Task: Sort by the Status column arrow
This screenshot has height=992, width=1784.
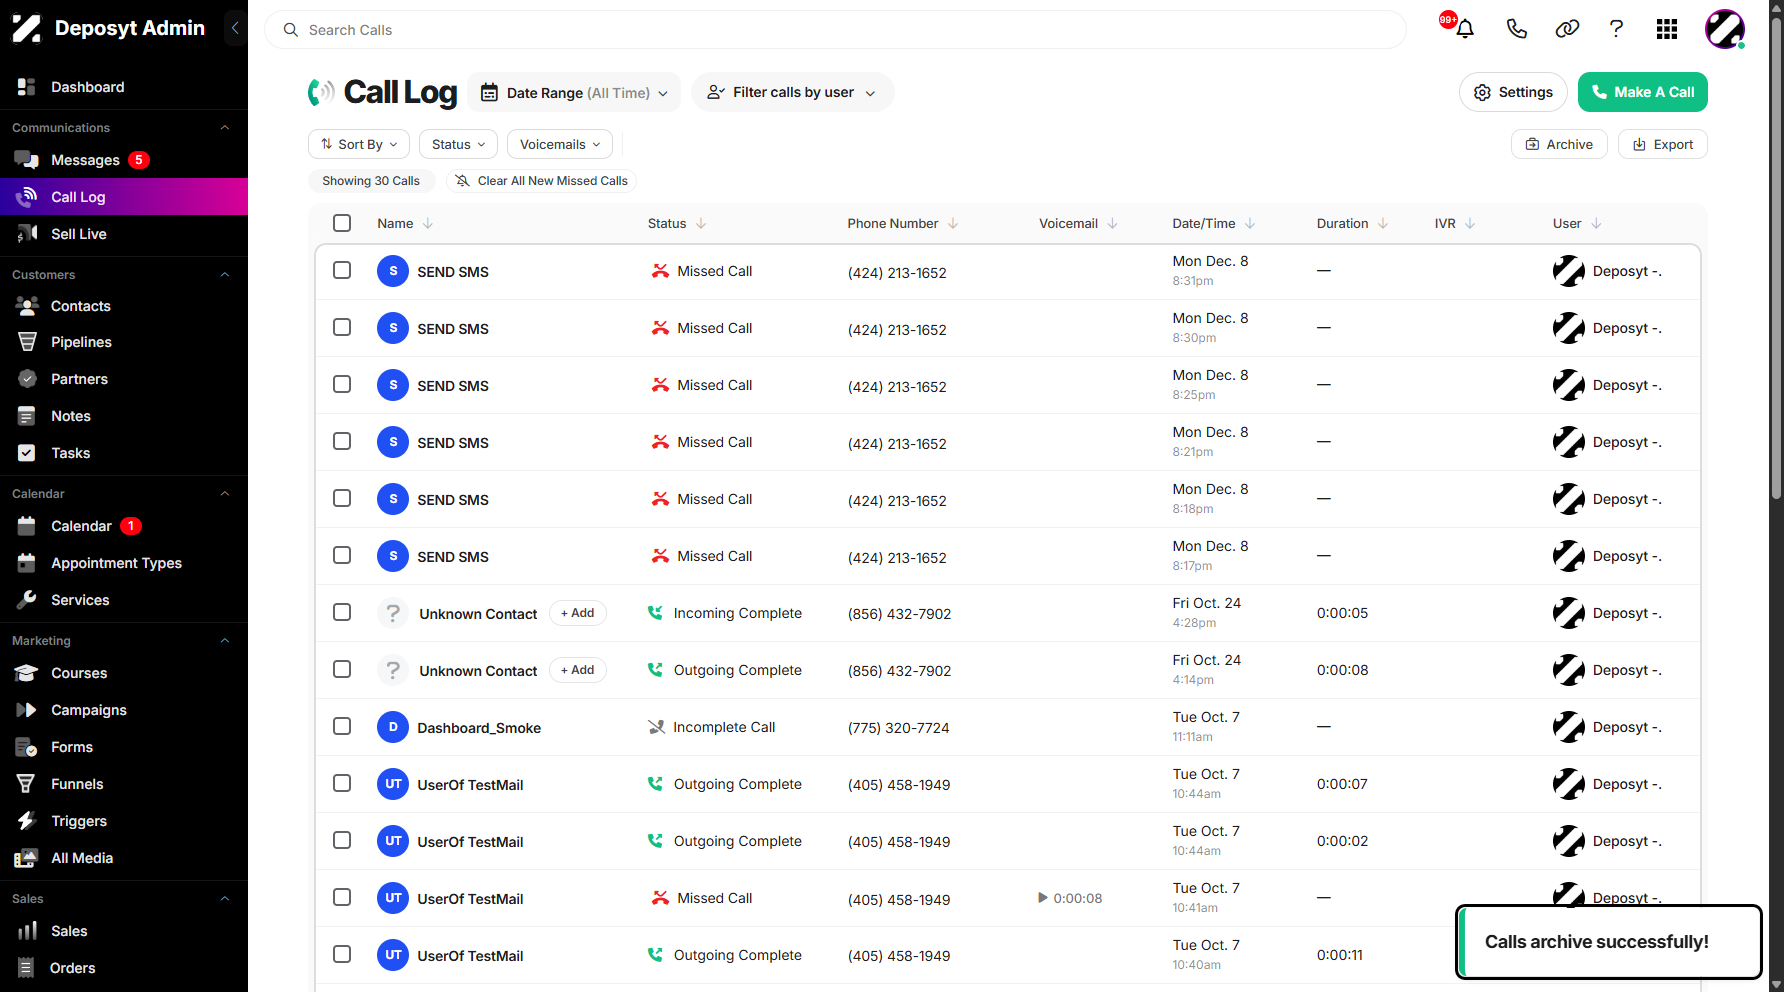Action: pyautogui.click(x=701, y=223)
